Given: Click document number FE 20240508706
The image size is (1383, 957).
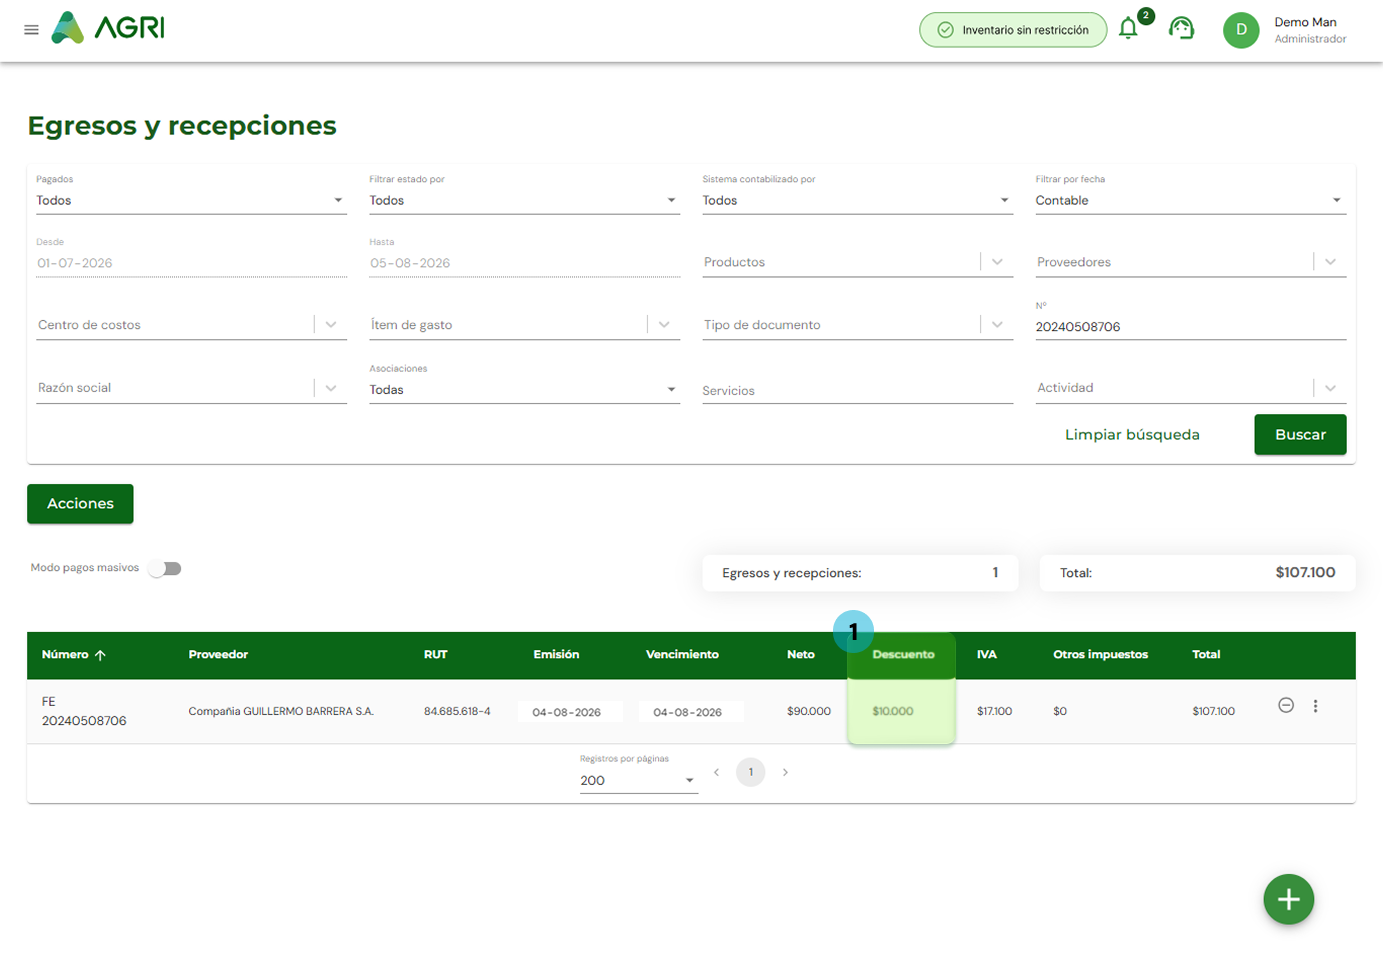Looking at the screenshot, I should click(84, 711).
